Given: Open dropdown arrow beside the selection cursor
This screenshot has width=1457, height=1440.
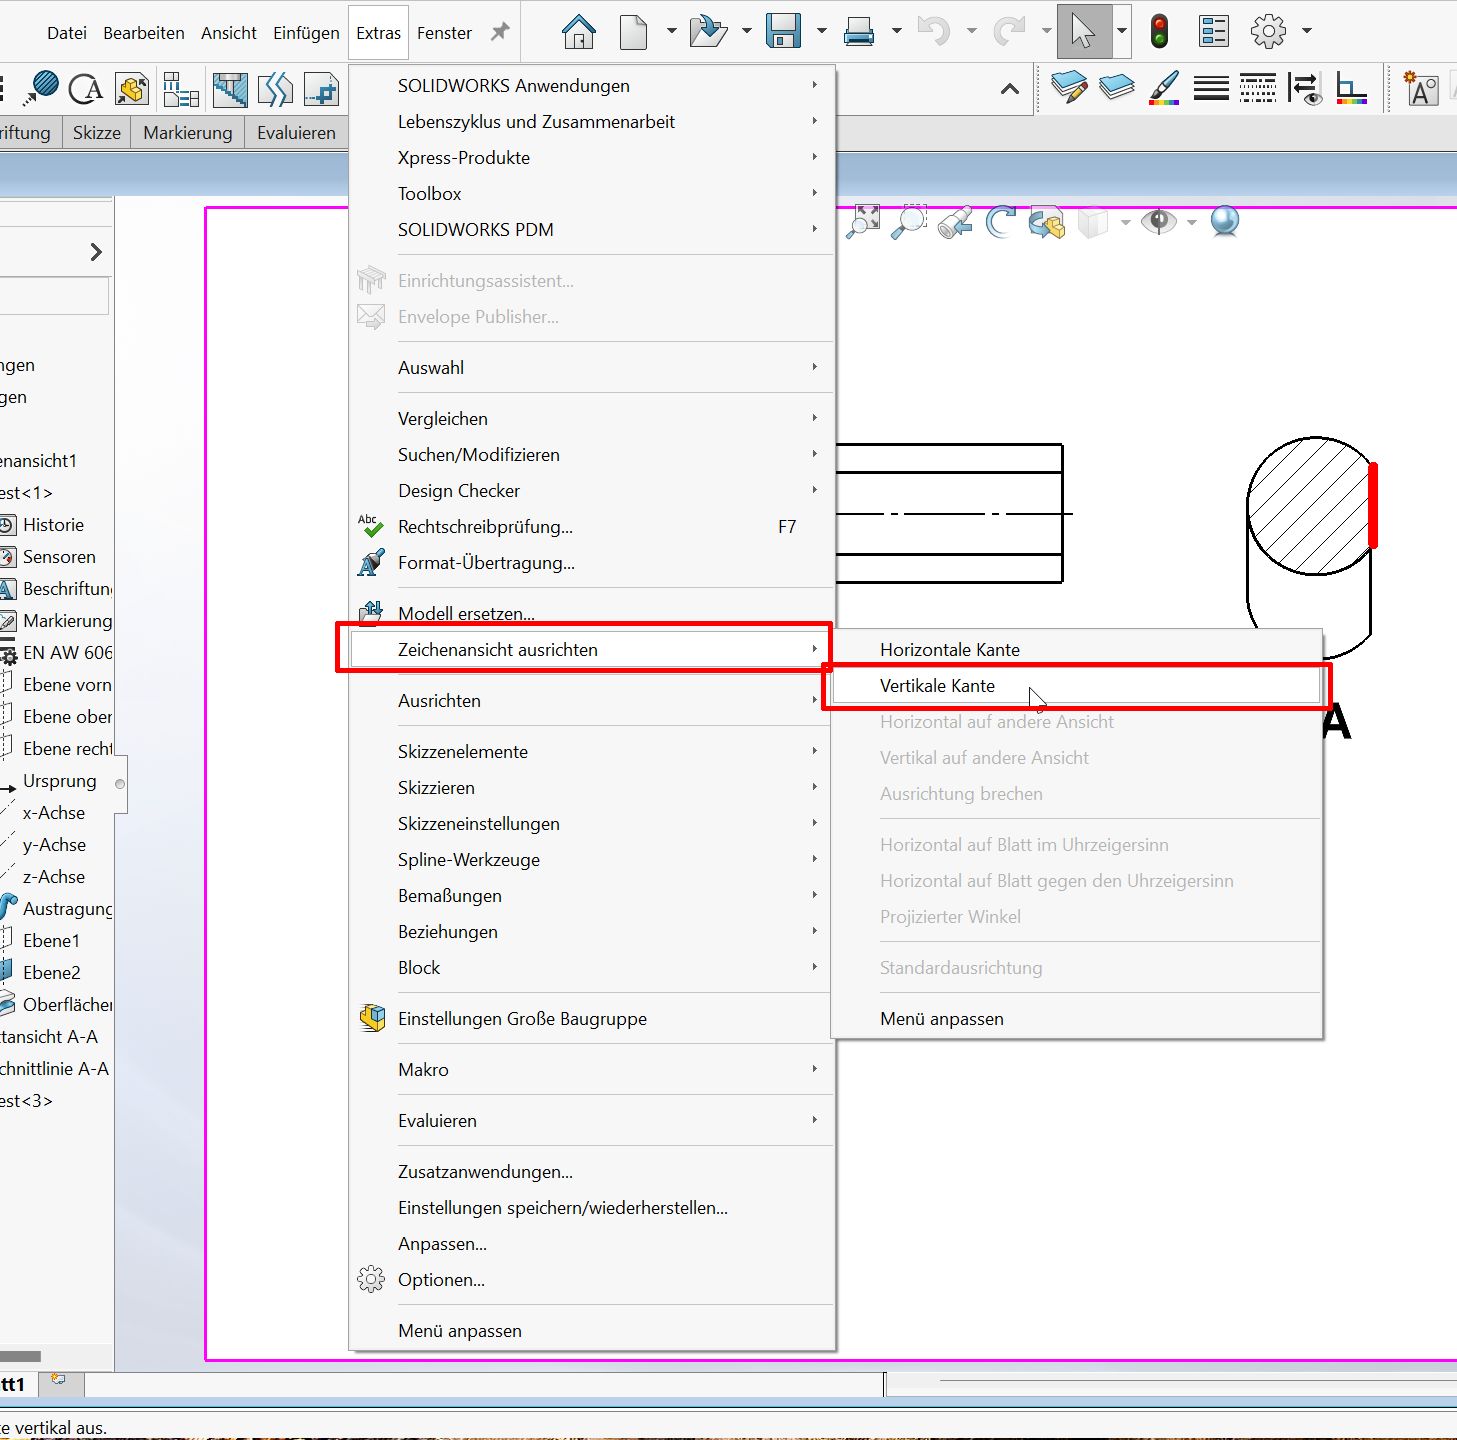Looking at the screenshot, I should (x=1122, y=32).
